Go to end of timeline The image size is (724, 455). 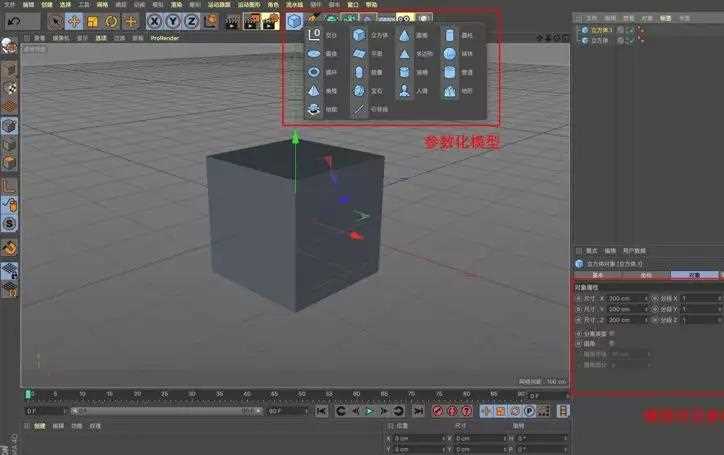click(x=418, y=411)
